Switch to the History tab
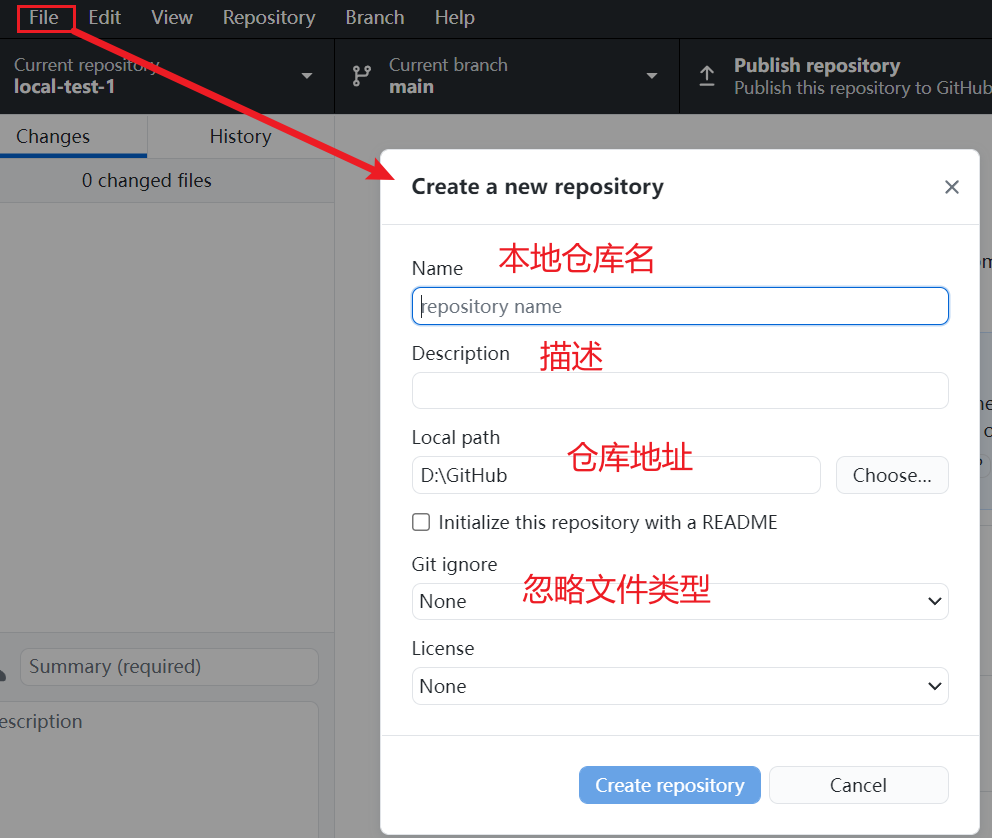Viewport: 992px width, 838px height. (x=240, y=137)
